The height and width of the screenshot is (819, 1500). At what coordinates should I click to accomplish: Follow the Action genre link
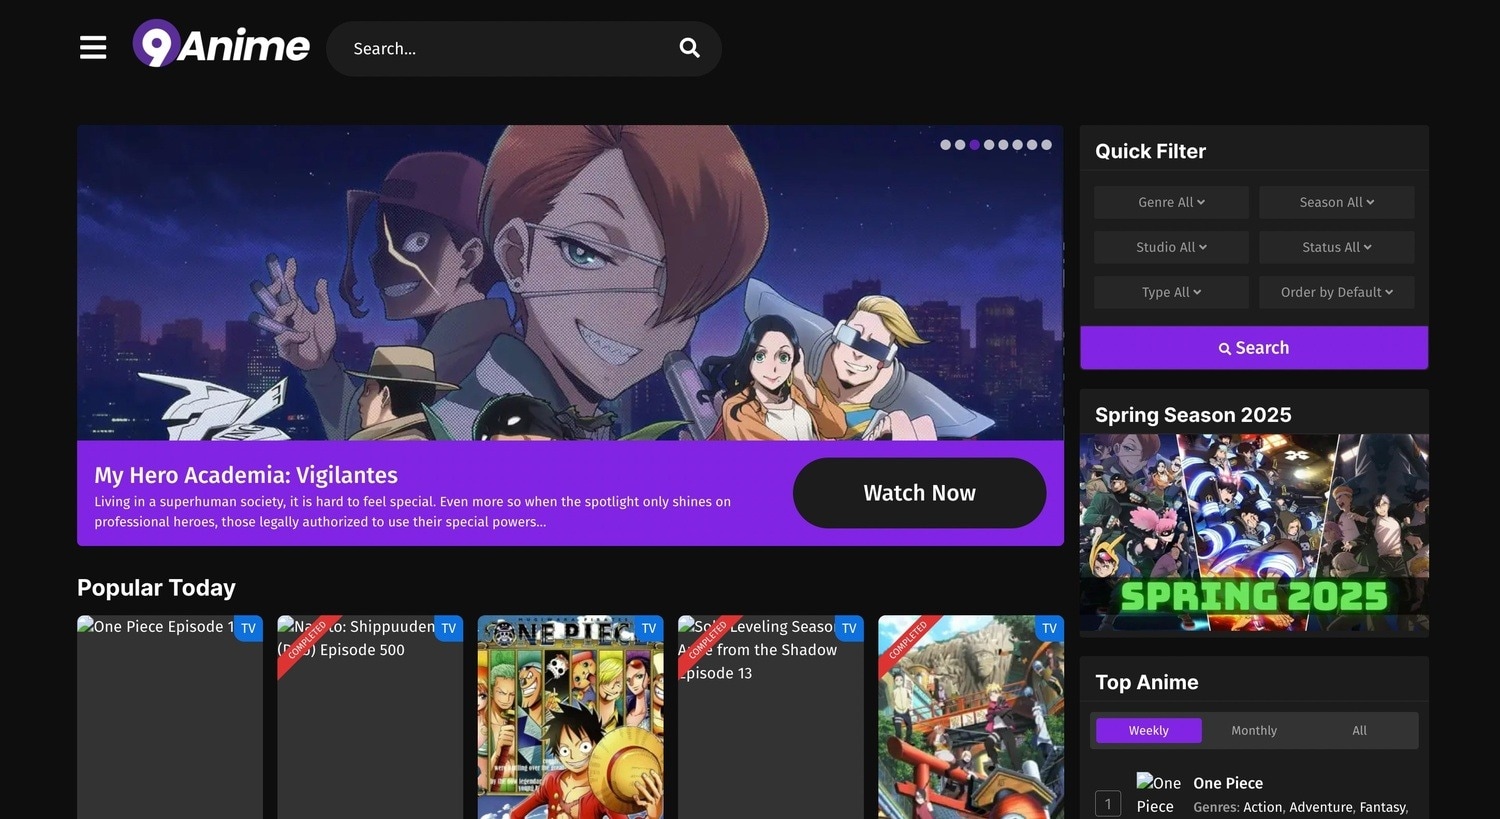tap(1262, 807)
